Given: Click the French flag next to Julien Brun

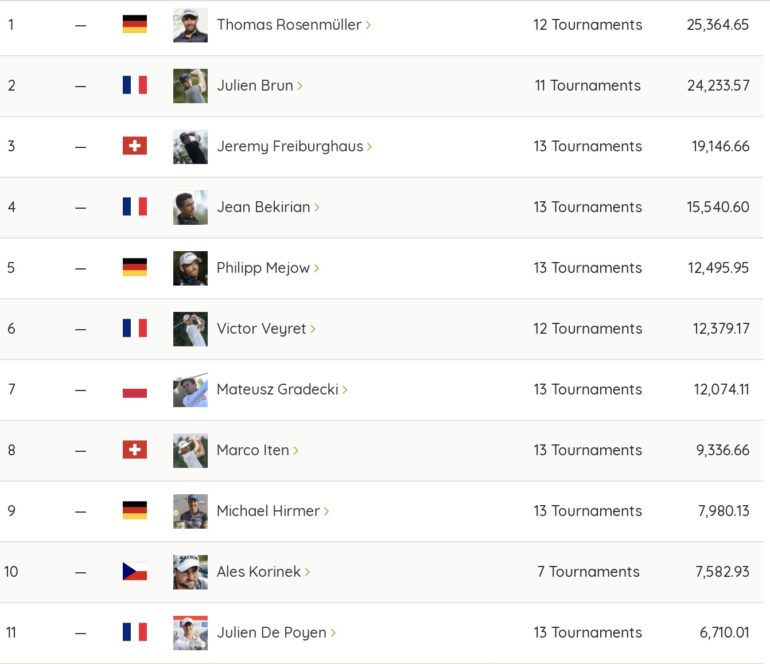Looking at the screenshot, I should 135,85.
